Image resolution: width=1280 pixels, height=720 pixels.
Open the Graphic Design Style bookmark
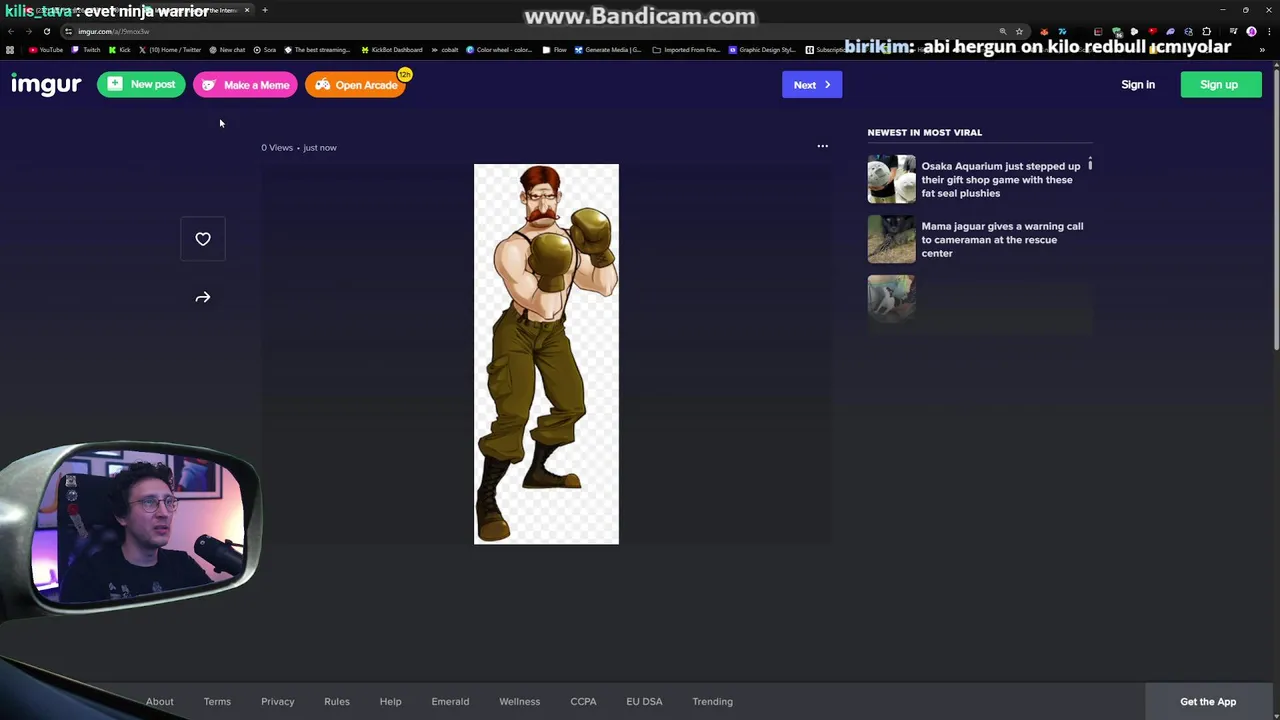coord(763,49)
